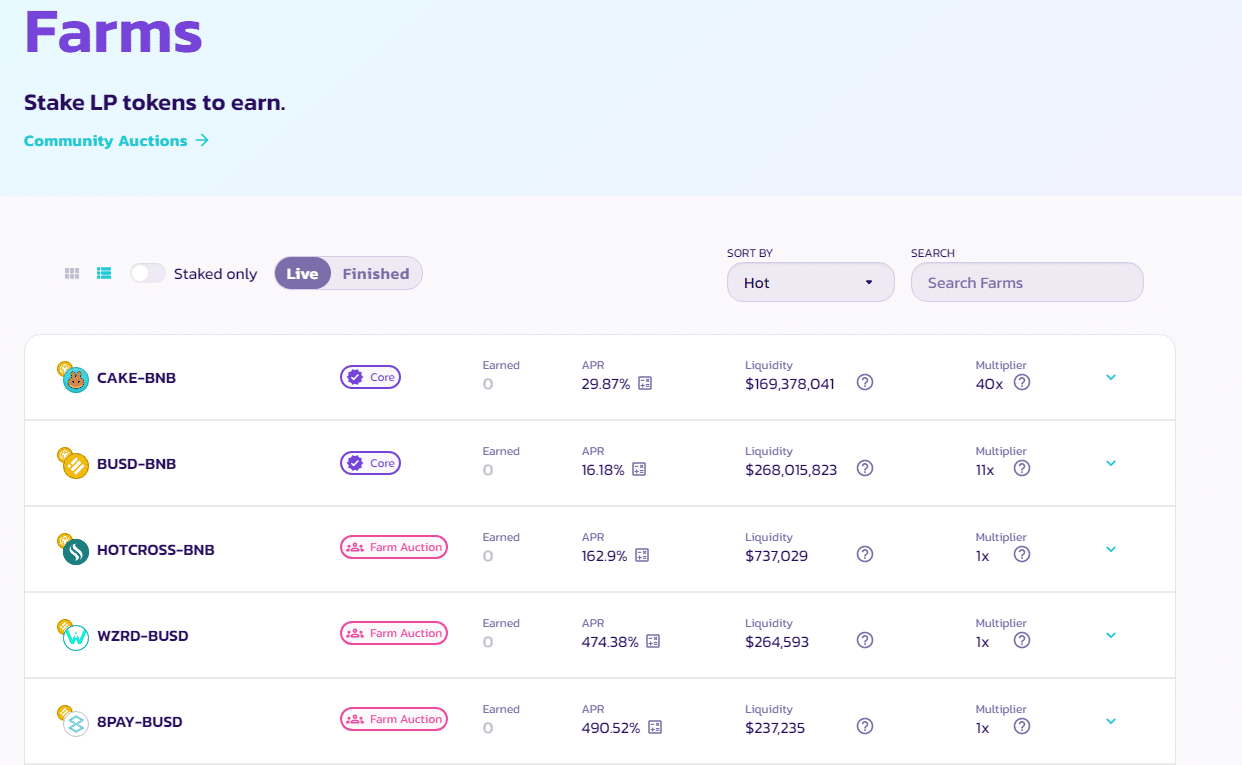Click multiplier help icon for 8PAY-BUSD
The height and width of the screenshot is (765, 1242).
point(1021,726)
